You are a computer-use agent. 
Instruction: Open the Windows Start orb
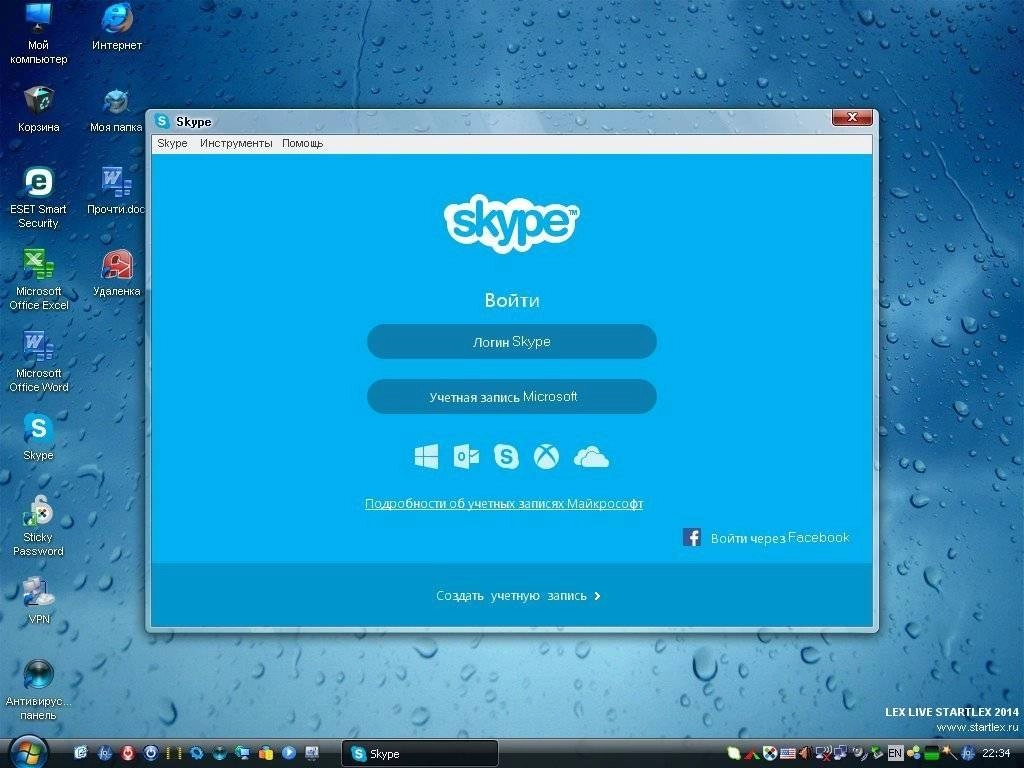coord(27,753)
